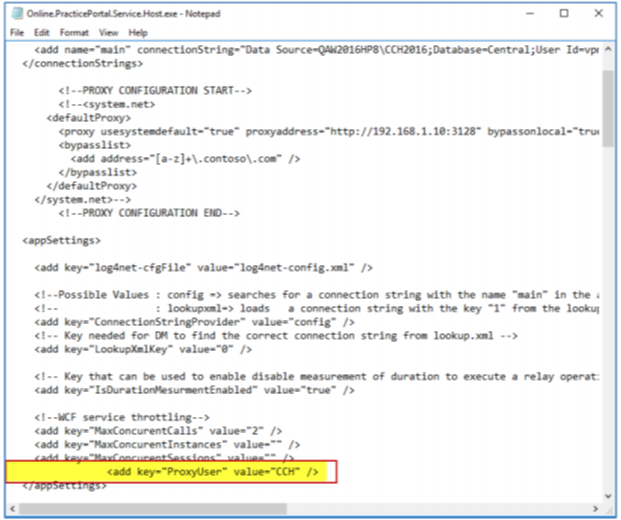Click the LookupXmlKey line
Screen dimensions: 621x520
point(143,349)
